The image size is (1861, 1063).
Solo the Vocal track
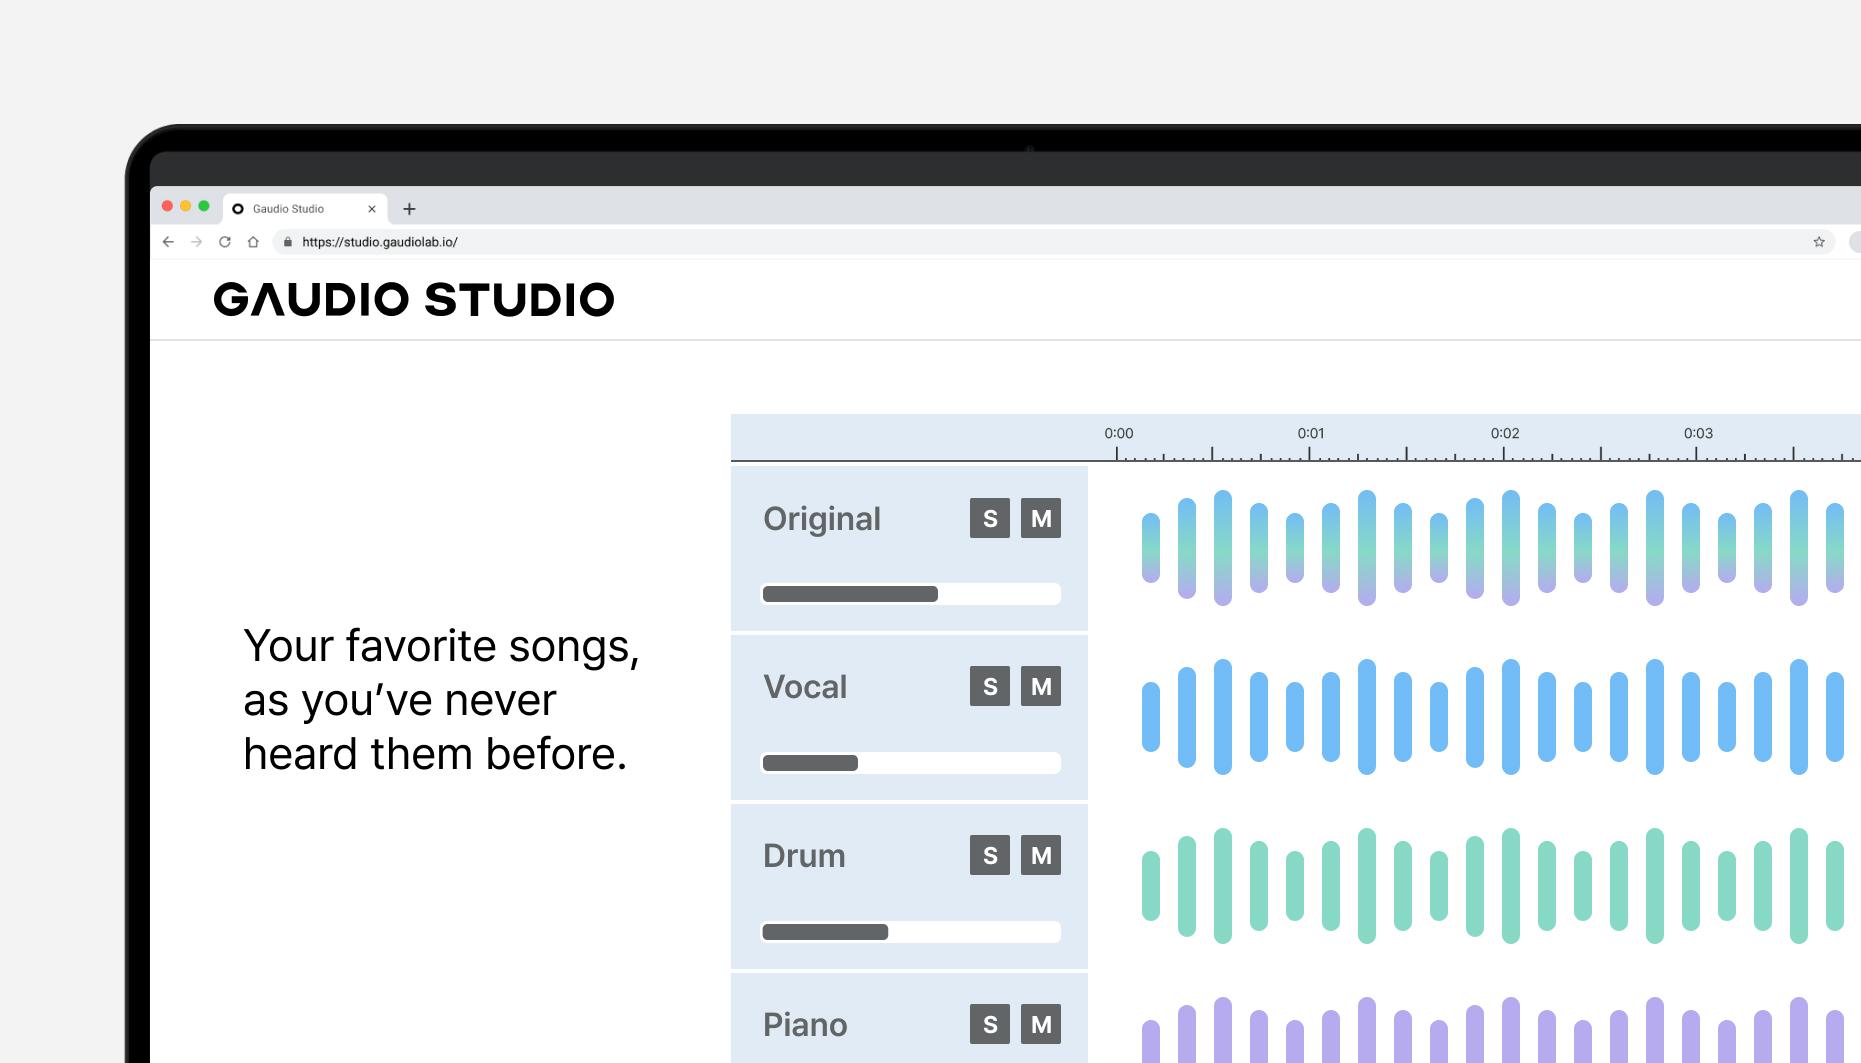click(x=989, y=687)
